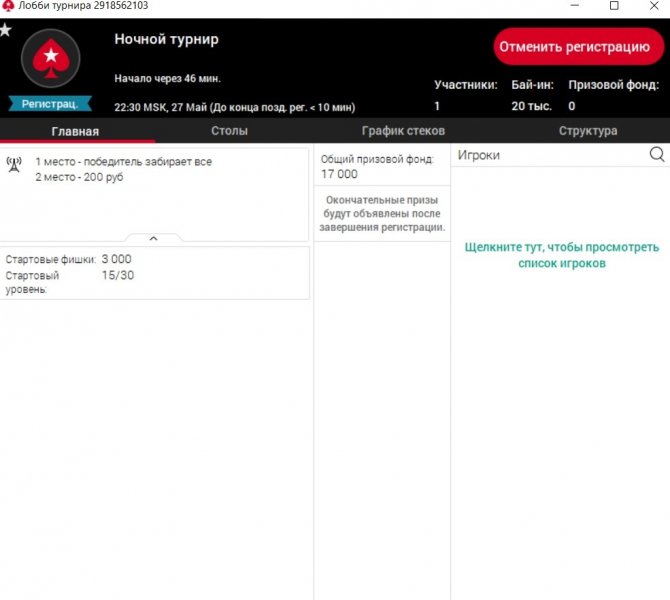
Task: Maximize the tournament lobby window
Action: point(614,7)
